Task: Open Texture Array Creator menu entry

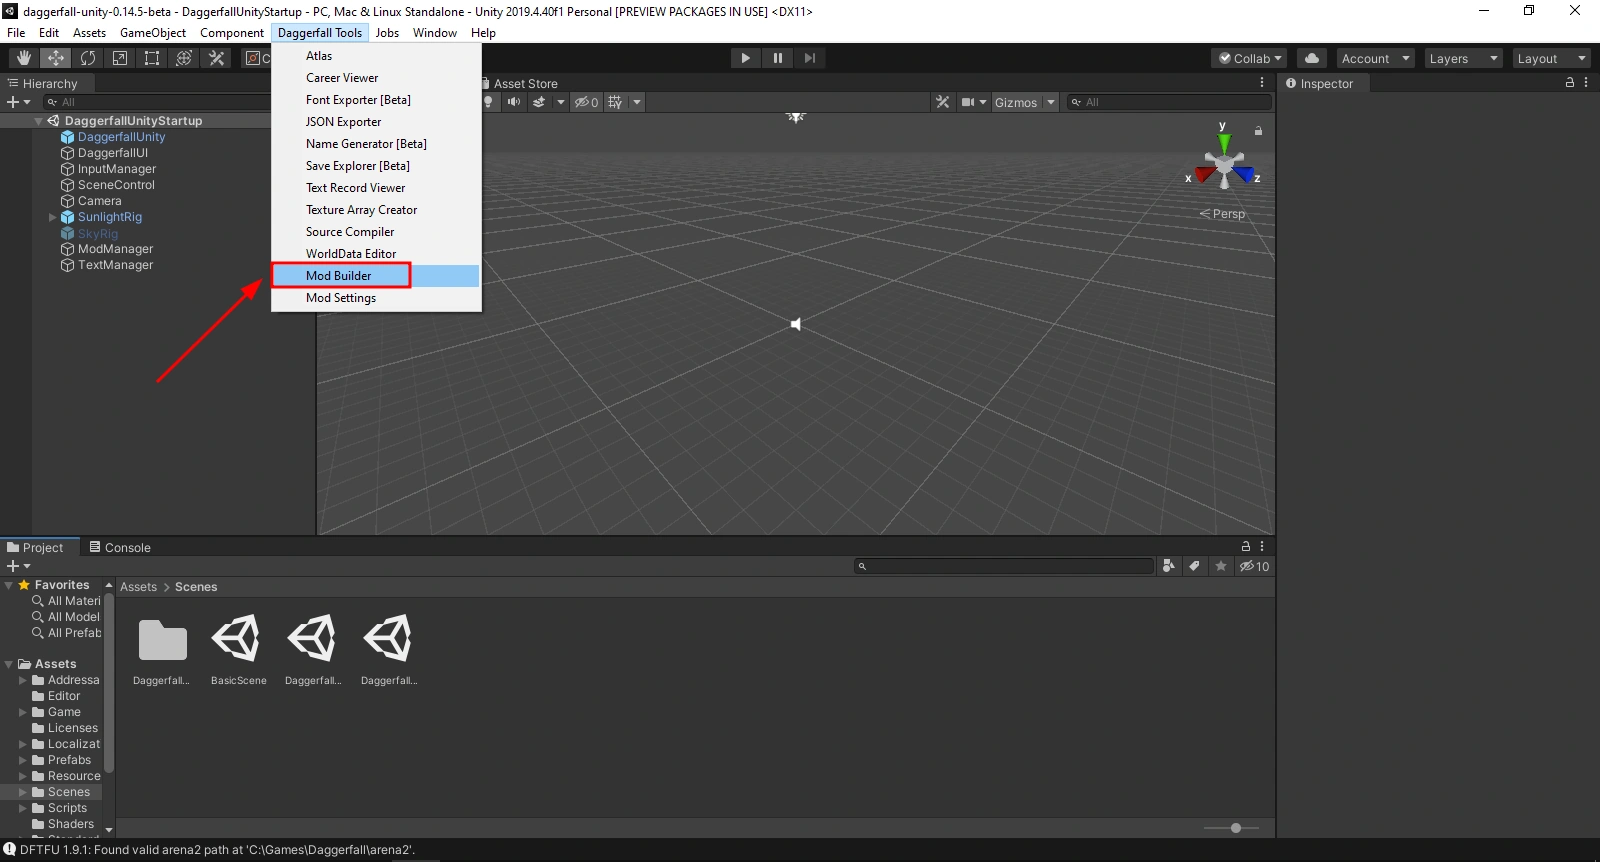Action: (x=376, y=210)
